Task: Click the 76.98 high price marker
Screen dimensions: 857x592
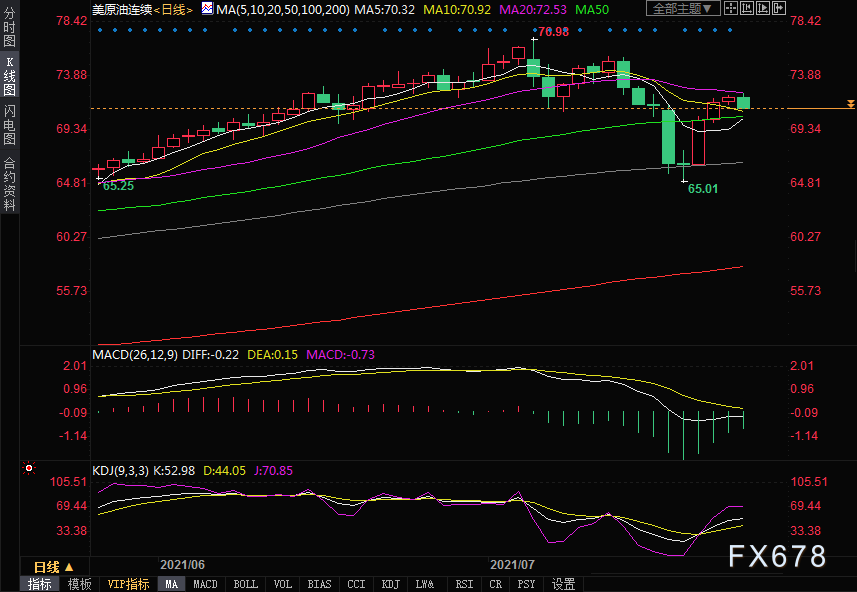Action: tap(553, 32)
